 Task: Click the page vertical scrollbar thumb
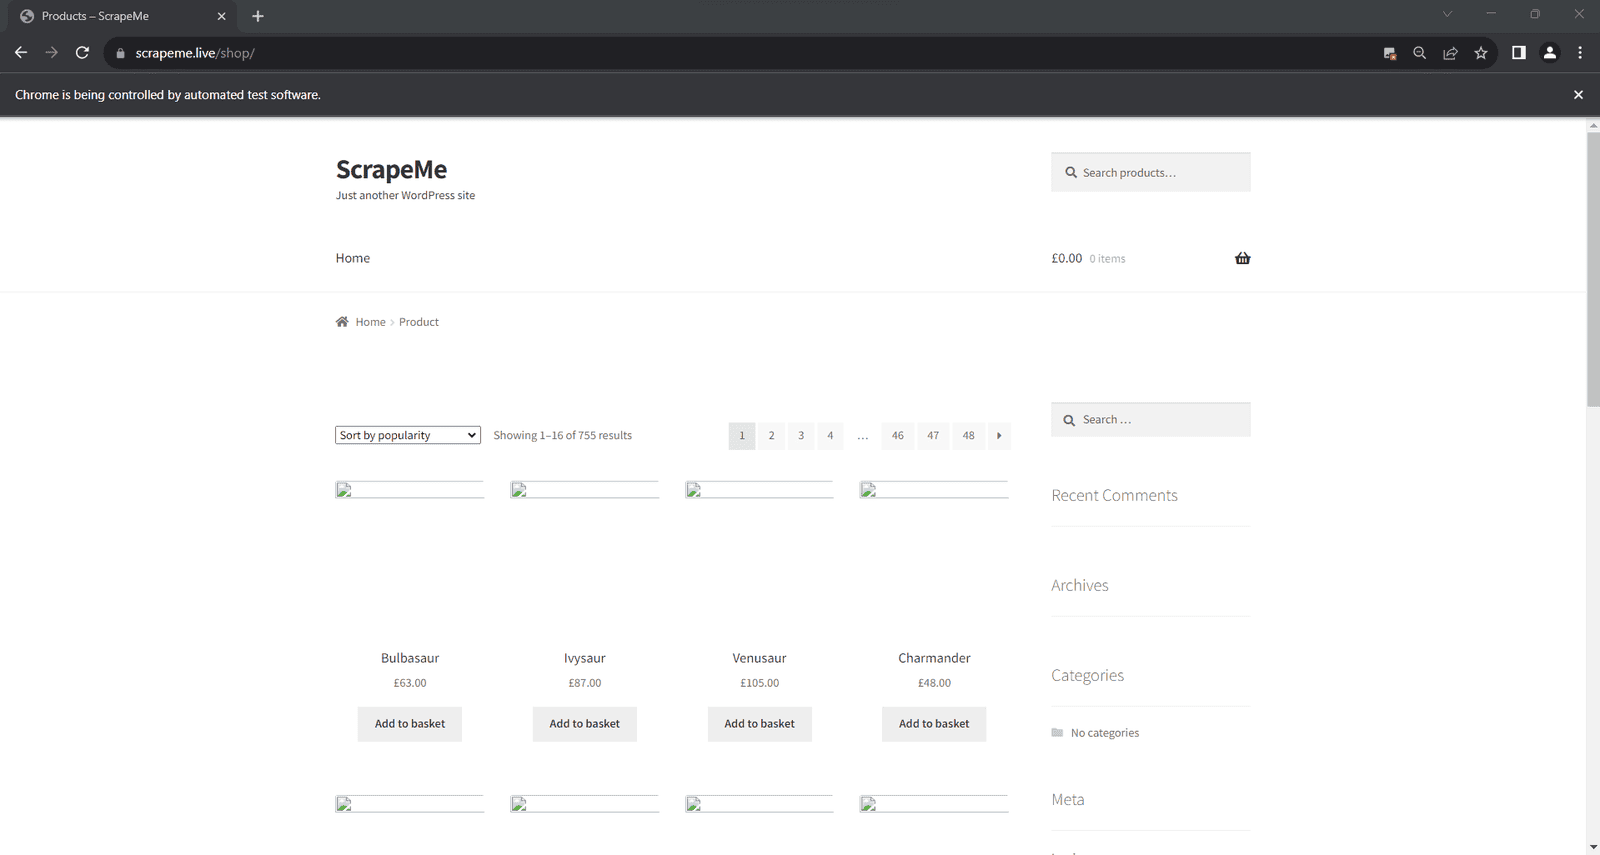coord(1593,269)
